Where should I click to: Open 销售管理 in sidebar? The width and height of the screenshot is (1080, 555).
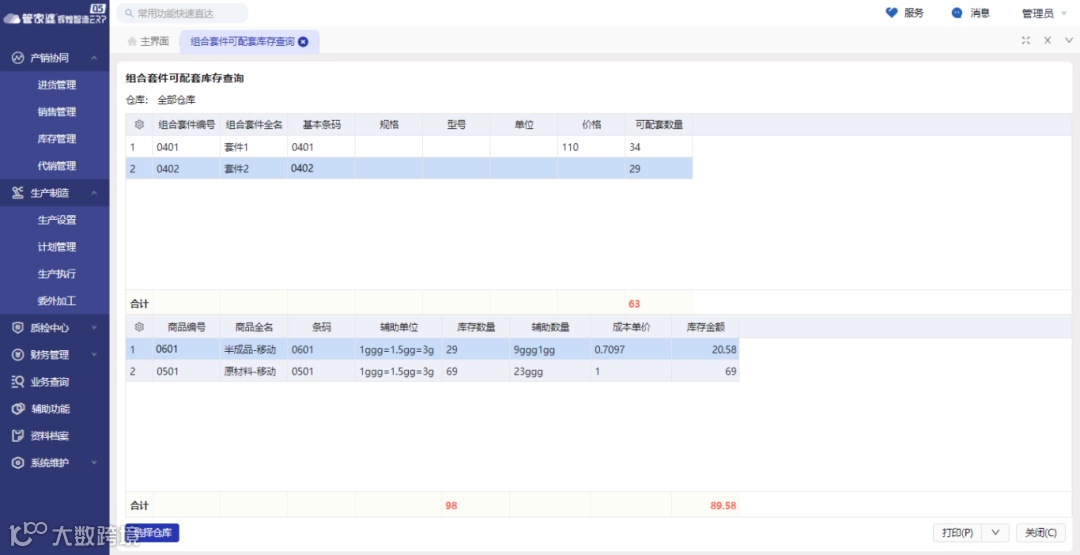[x=56, y=112]
